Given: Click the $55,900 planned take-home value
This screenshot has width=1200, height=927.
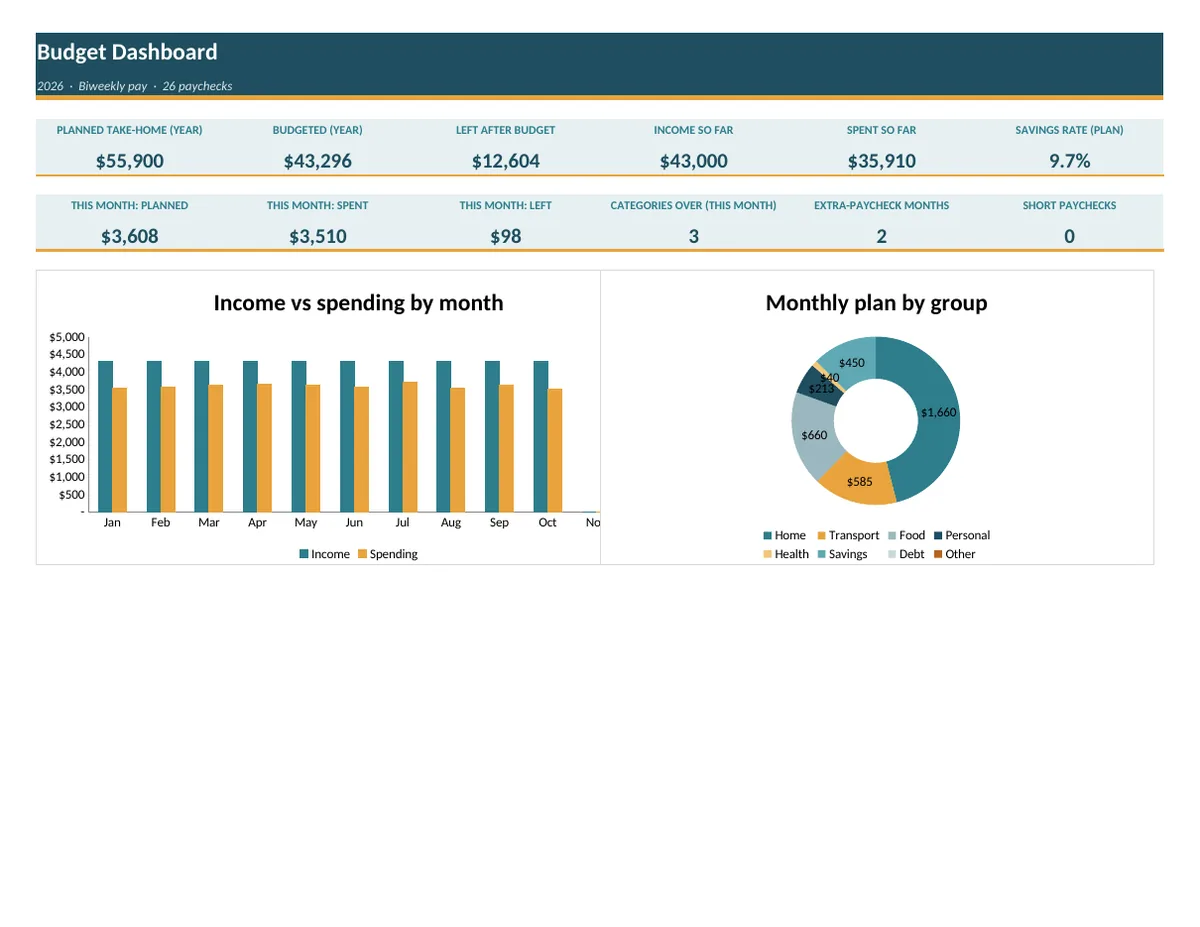Looking at the screenshot, I should pos(129,161).
